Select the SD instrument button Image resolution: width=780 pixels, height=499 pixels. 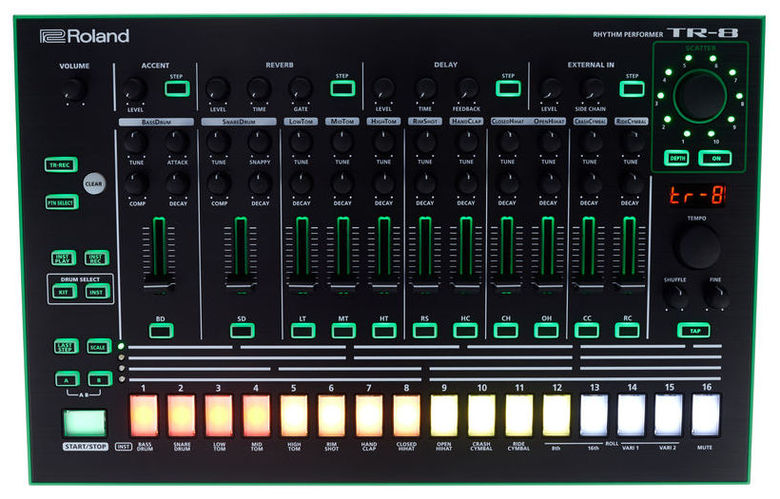coord(242,331)
